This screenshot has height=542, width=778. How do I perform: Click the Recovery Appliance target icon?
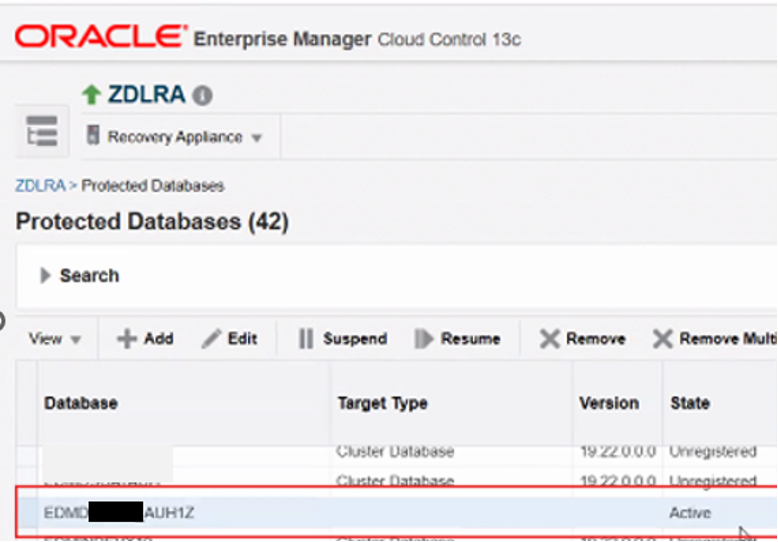pyautogui.click(x=93, y=136)
